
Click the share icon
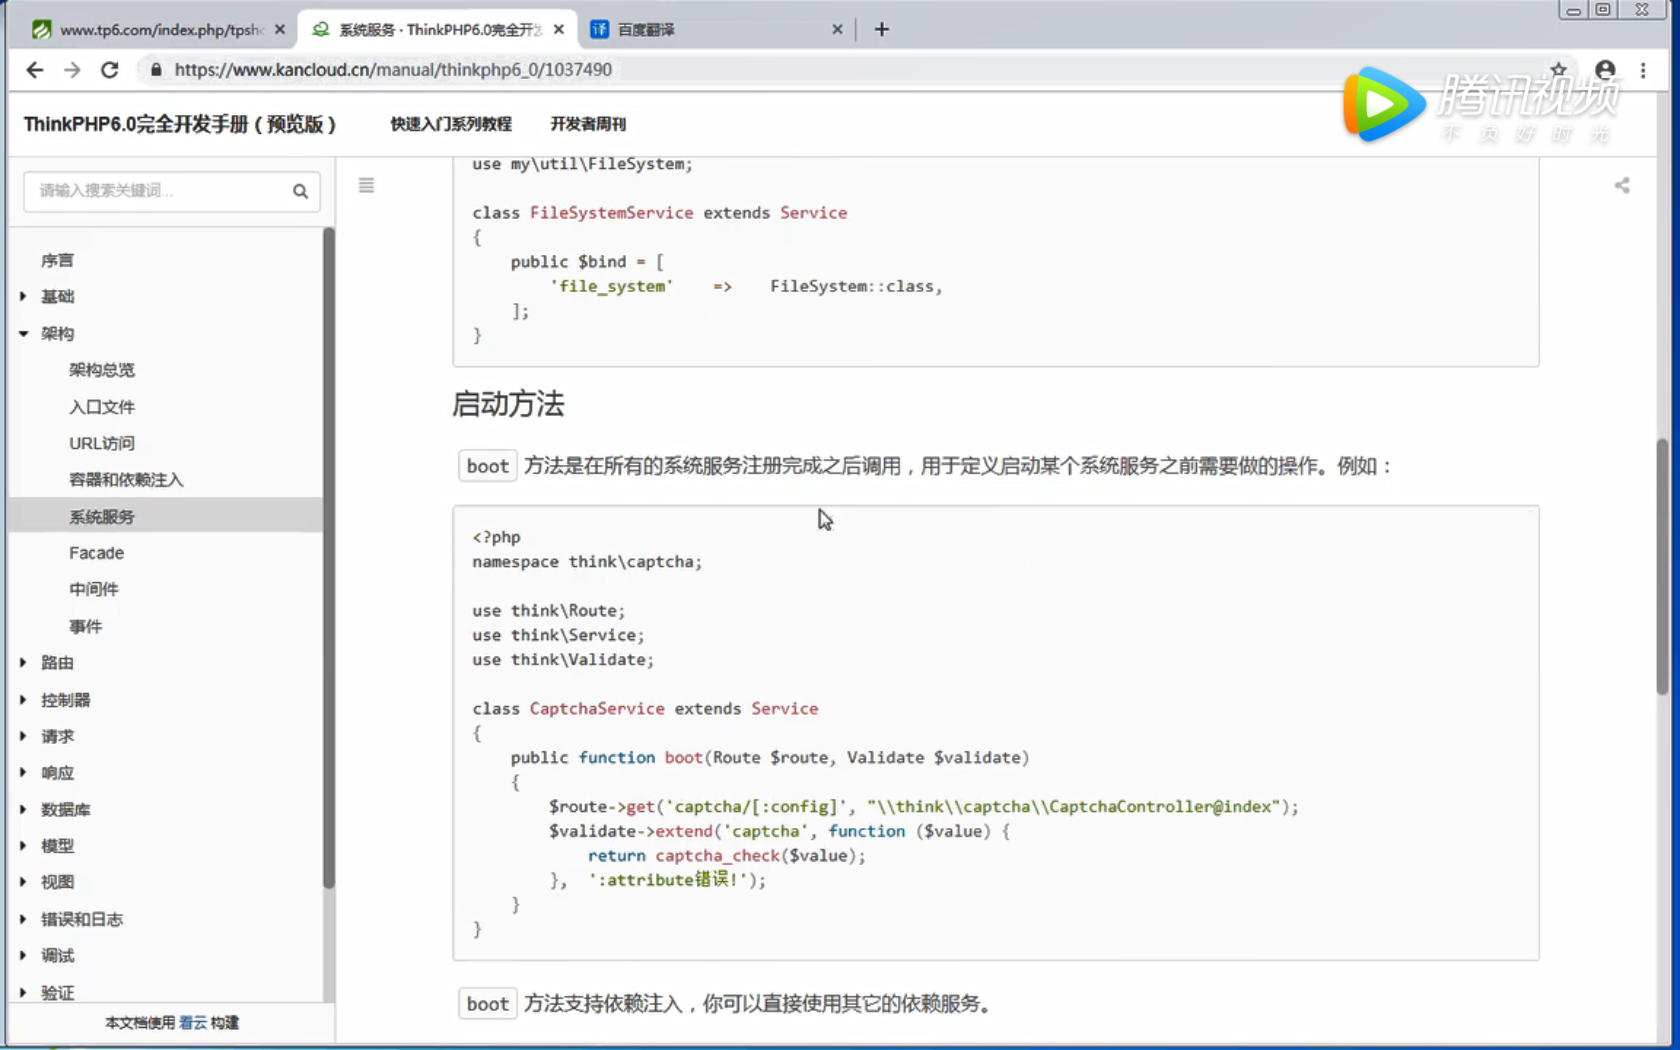[x=1622, y=185]
